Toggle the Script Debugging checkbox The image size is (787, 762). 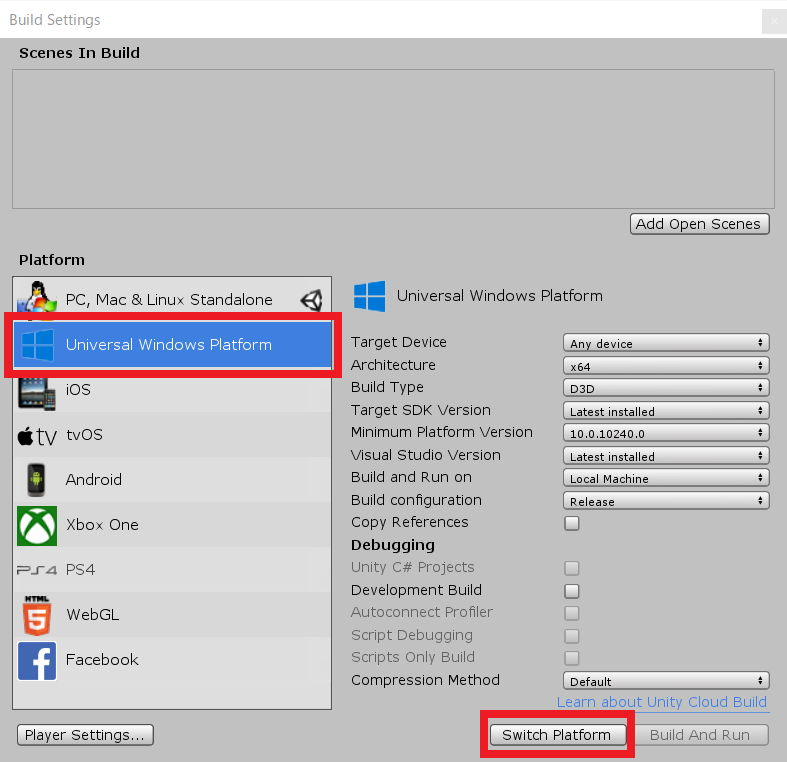(572, 636)
